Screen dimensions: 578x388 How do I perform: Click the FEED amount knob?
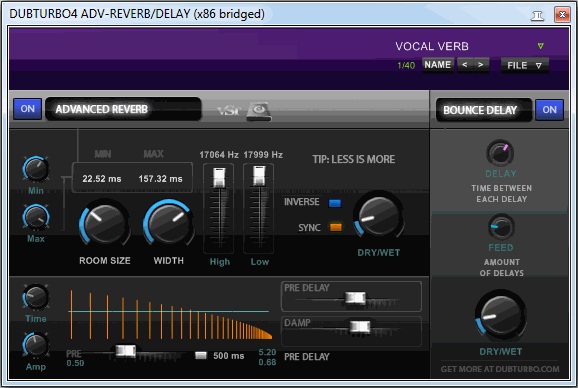(x=501, y=227)
